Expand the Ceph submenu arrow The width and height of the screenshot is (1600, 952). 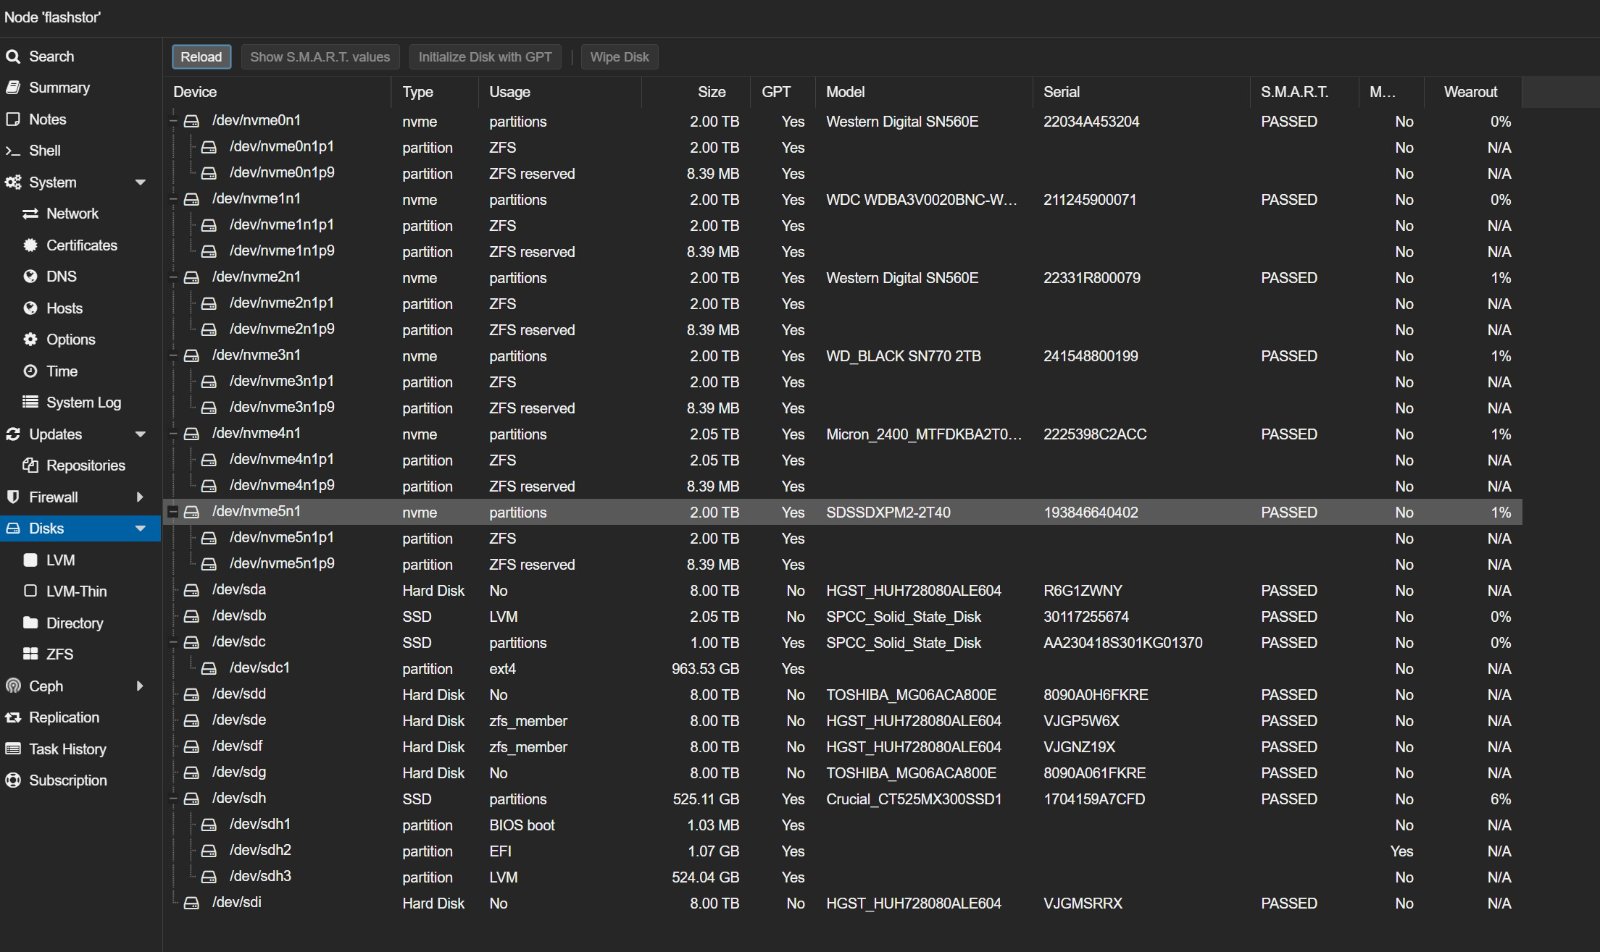[x=139, y=686]
